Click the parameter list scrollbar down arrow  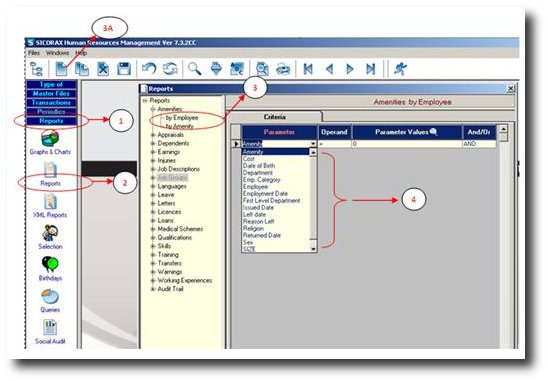313,249
